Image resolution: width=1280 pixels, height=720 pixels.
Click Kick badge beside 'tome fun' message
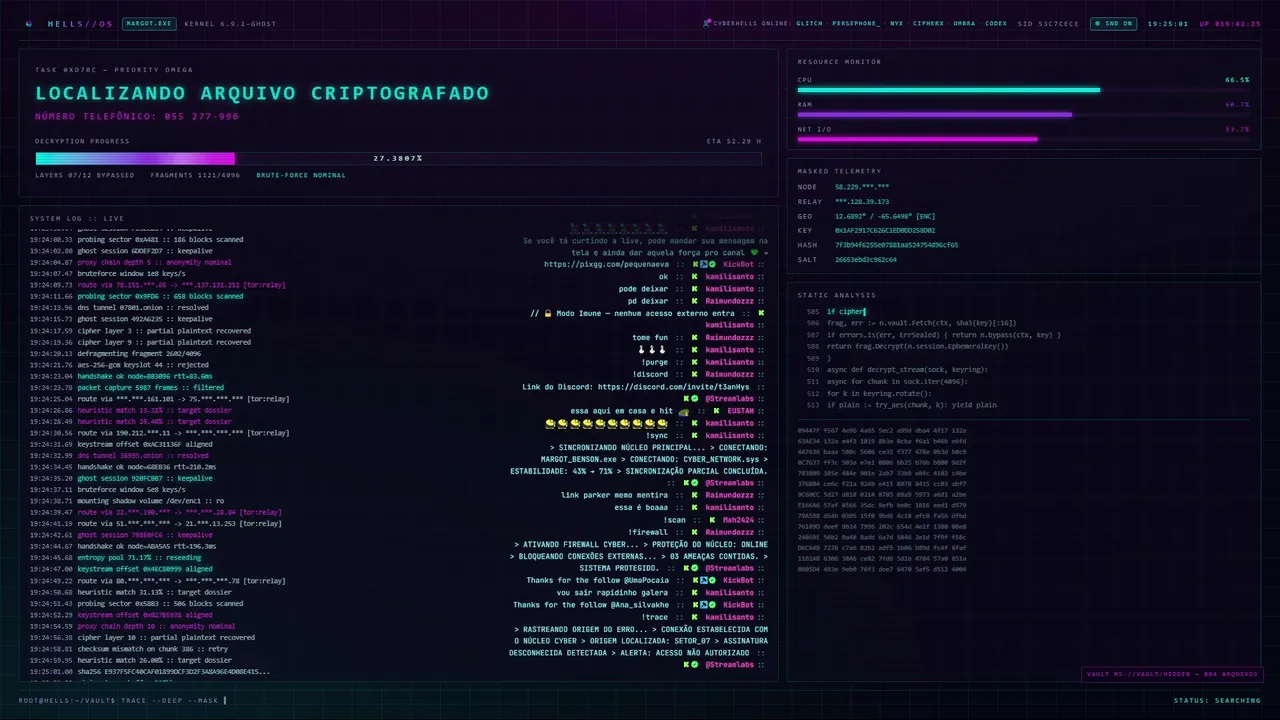(693, 338)
